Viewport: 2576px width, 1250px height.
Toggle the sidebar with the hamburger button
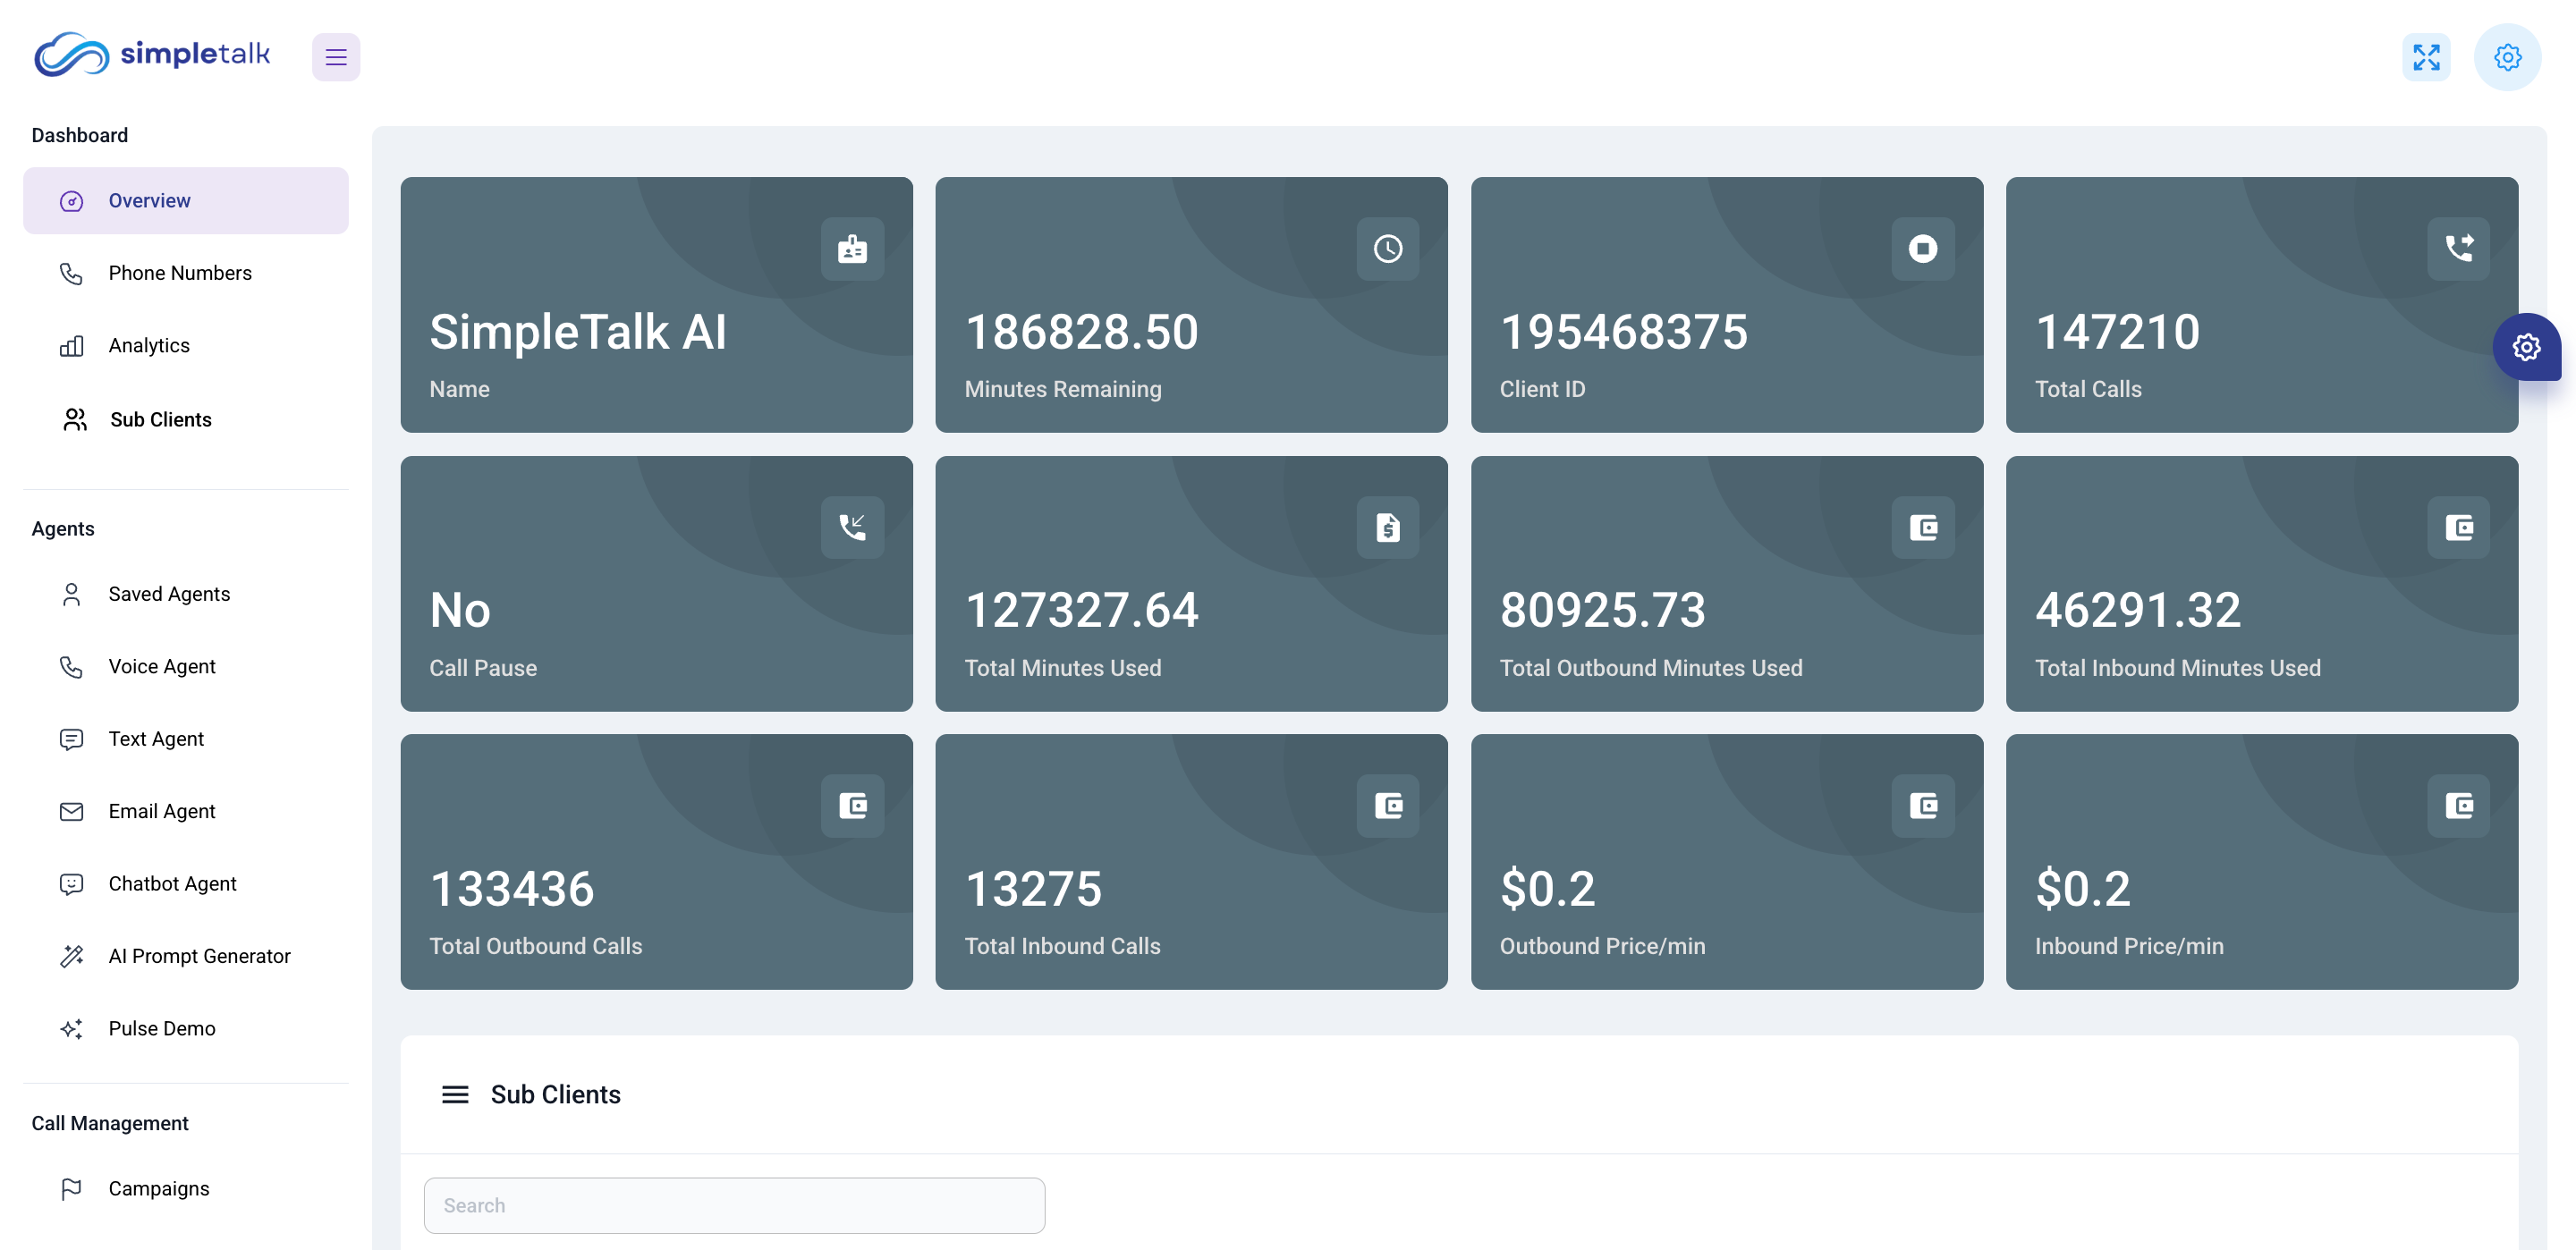click(336, 57)
